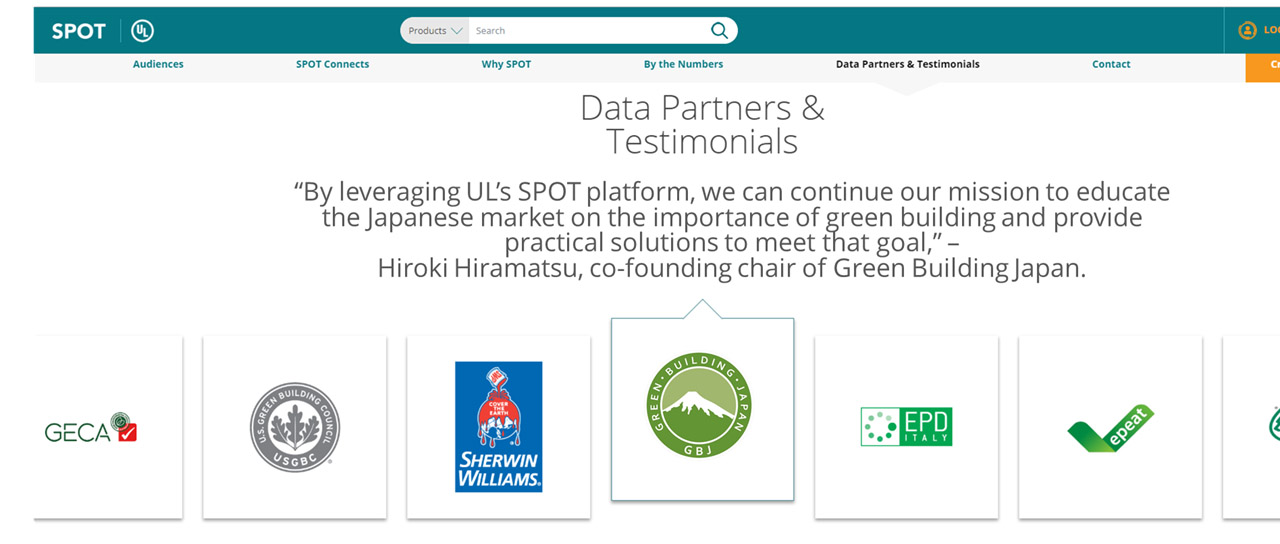Select the GECA partner logo card

(108, 427)
